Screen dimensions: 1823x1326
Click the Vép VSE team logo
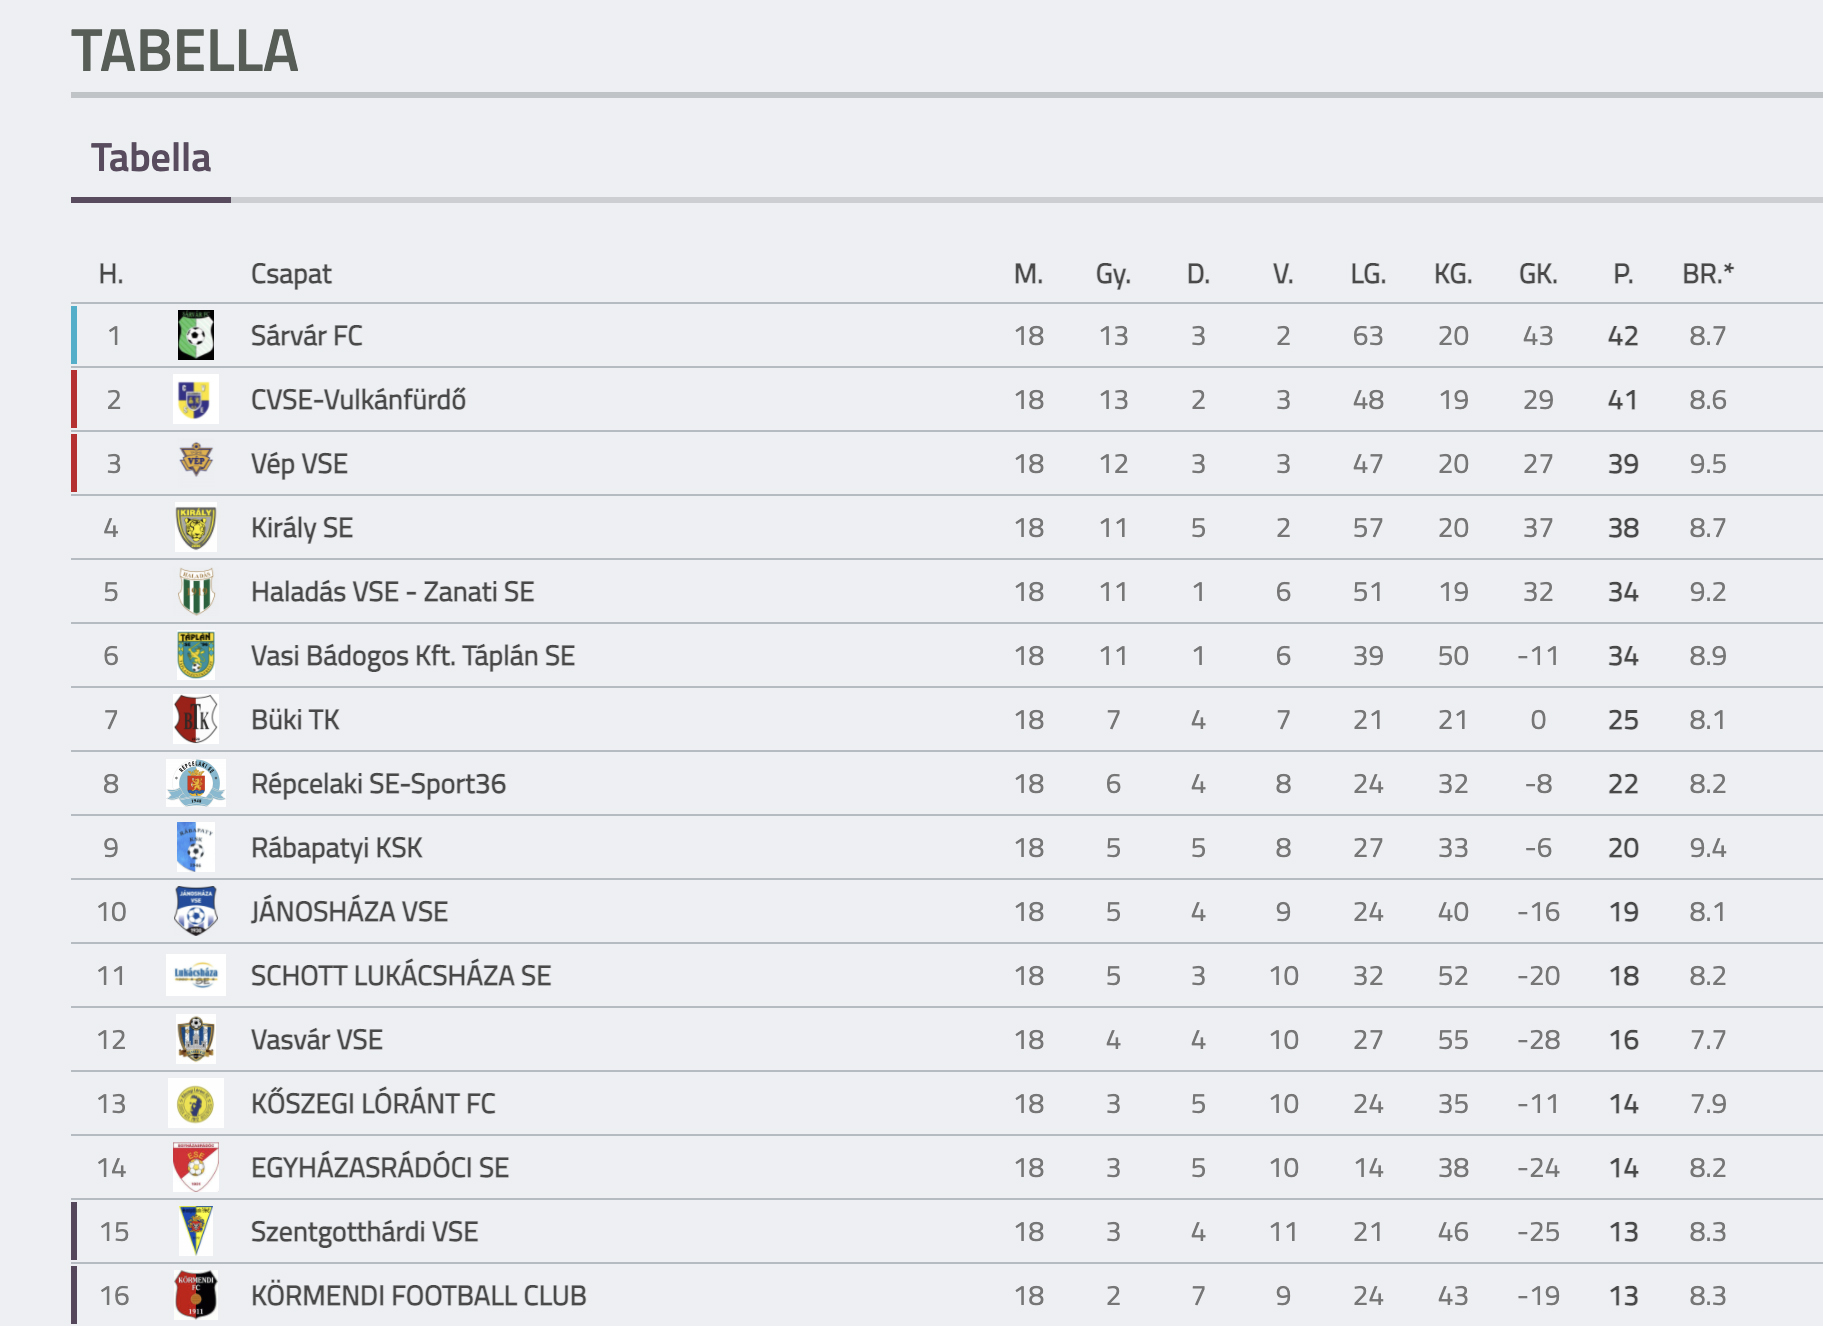tap(196, 461)
